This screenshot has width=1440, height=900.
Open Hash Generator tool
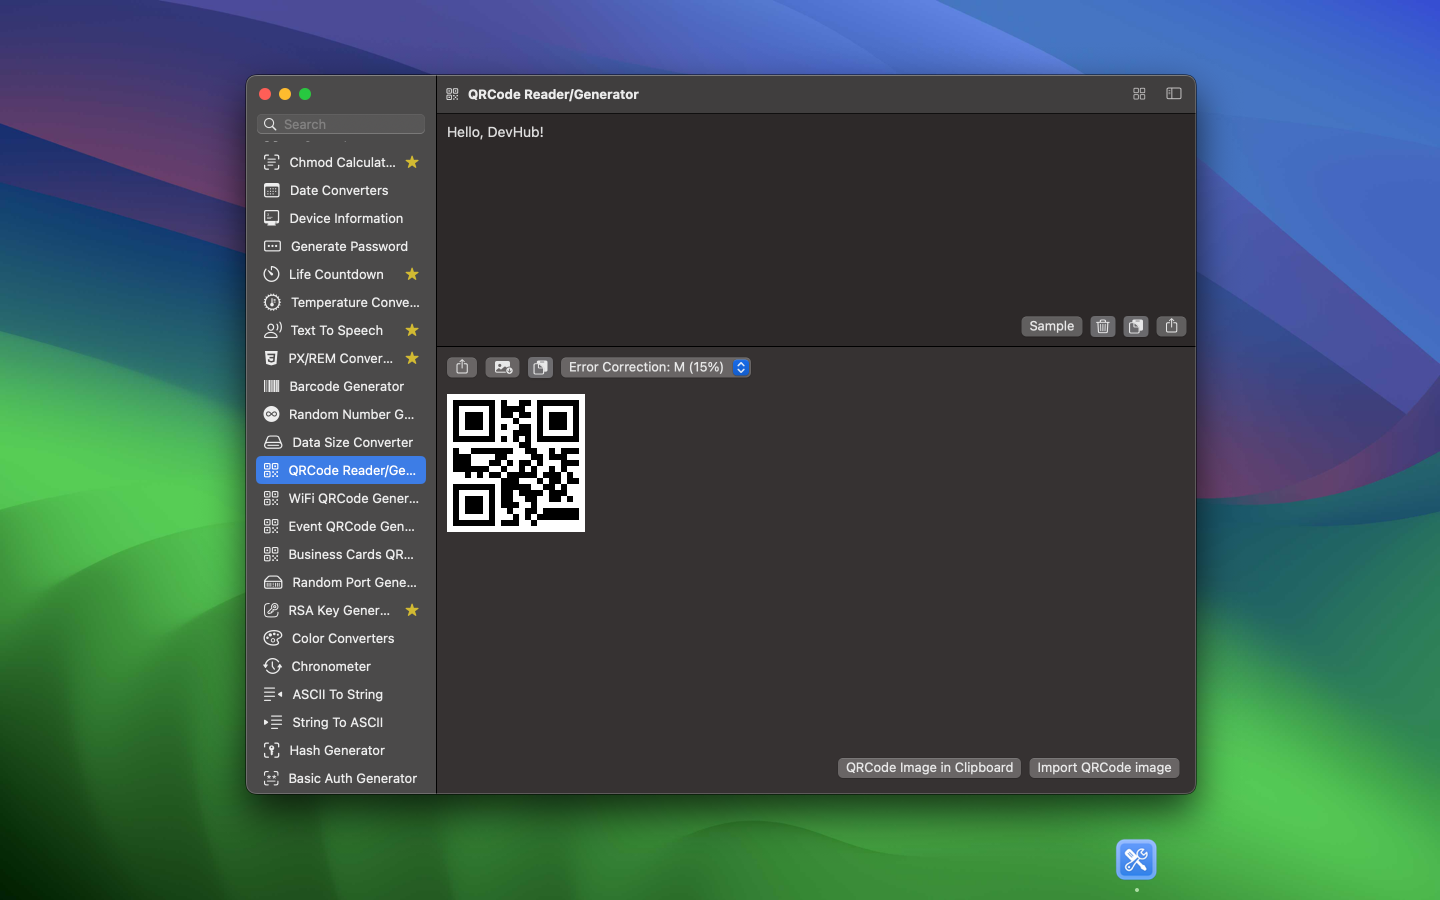341,750
